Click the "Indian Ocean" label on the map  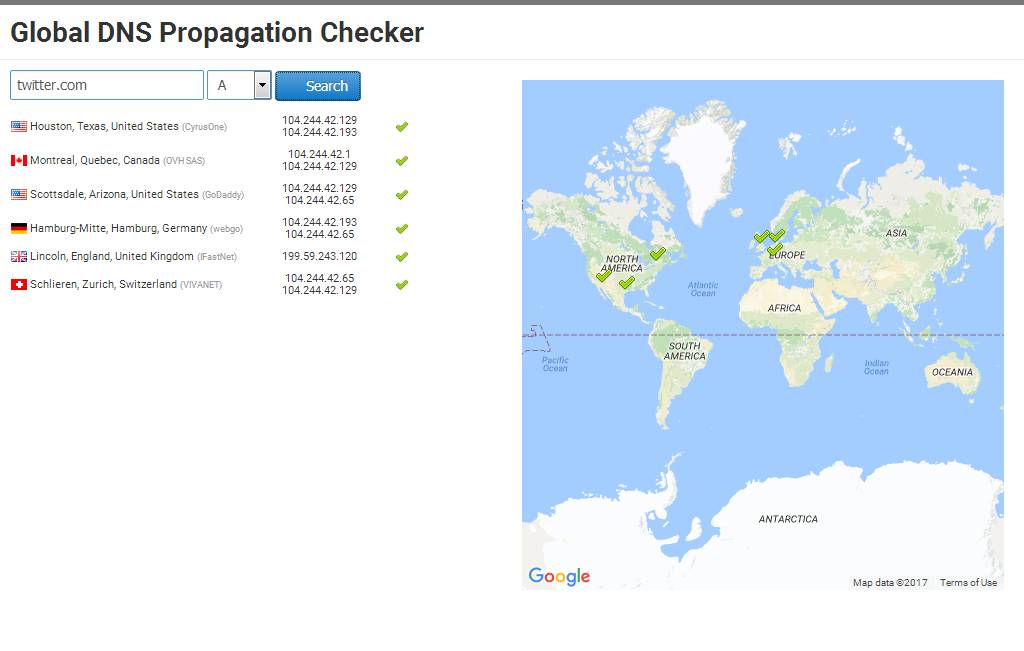pyautogui.click(x=876, y=367)
